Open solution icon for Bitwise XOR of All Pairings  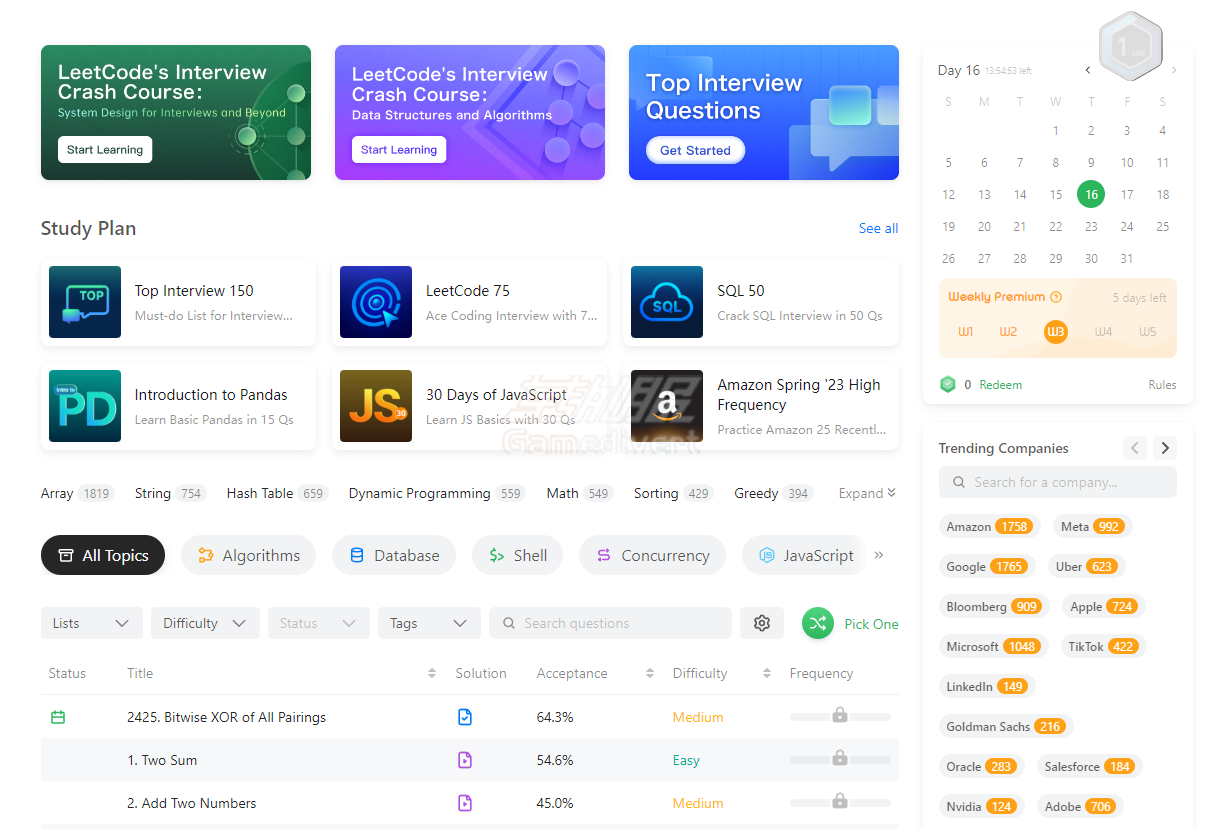[465, 717]
